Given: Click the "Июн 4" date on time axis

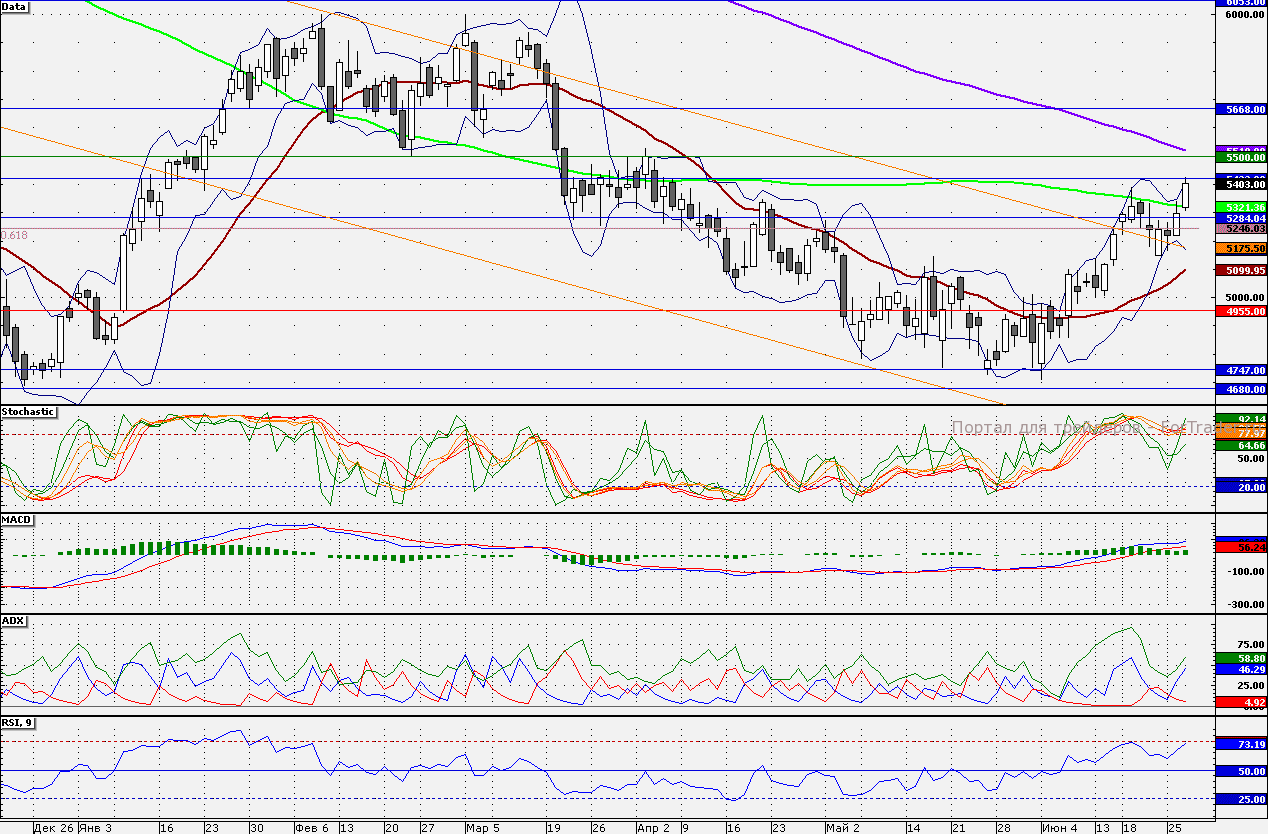Looking at the screenshot, I should (1059, 828).
